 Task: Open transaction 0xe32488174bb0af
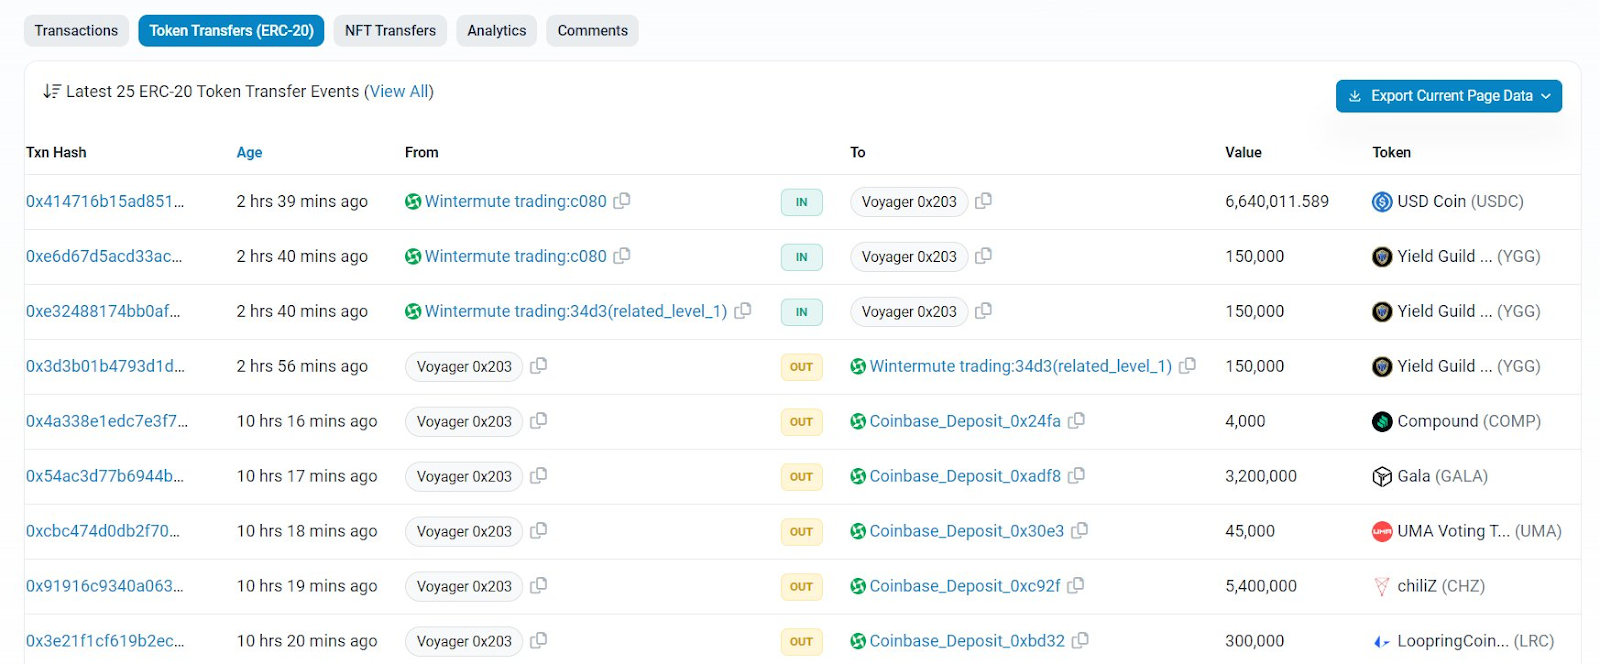[103, 311]
